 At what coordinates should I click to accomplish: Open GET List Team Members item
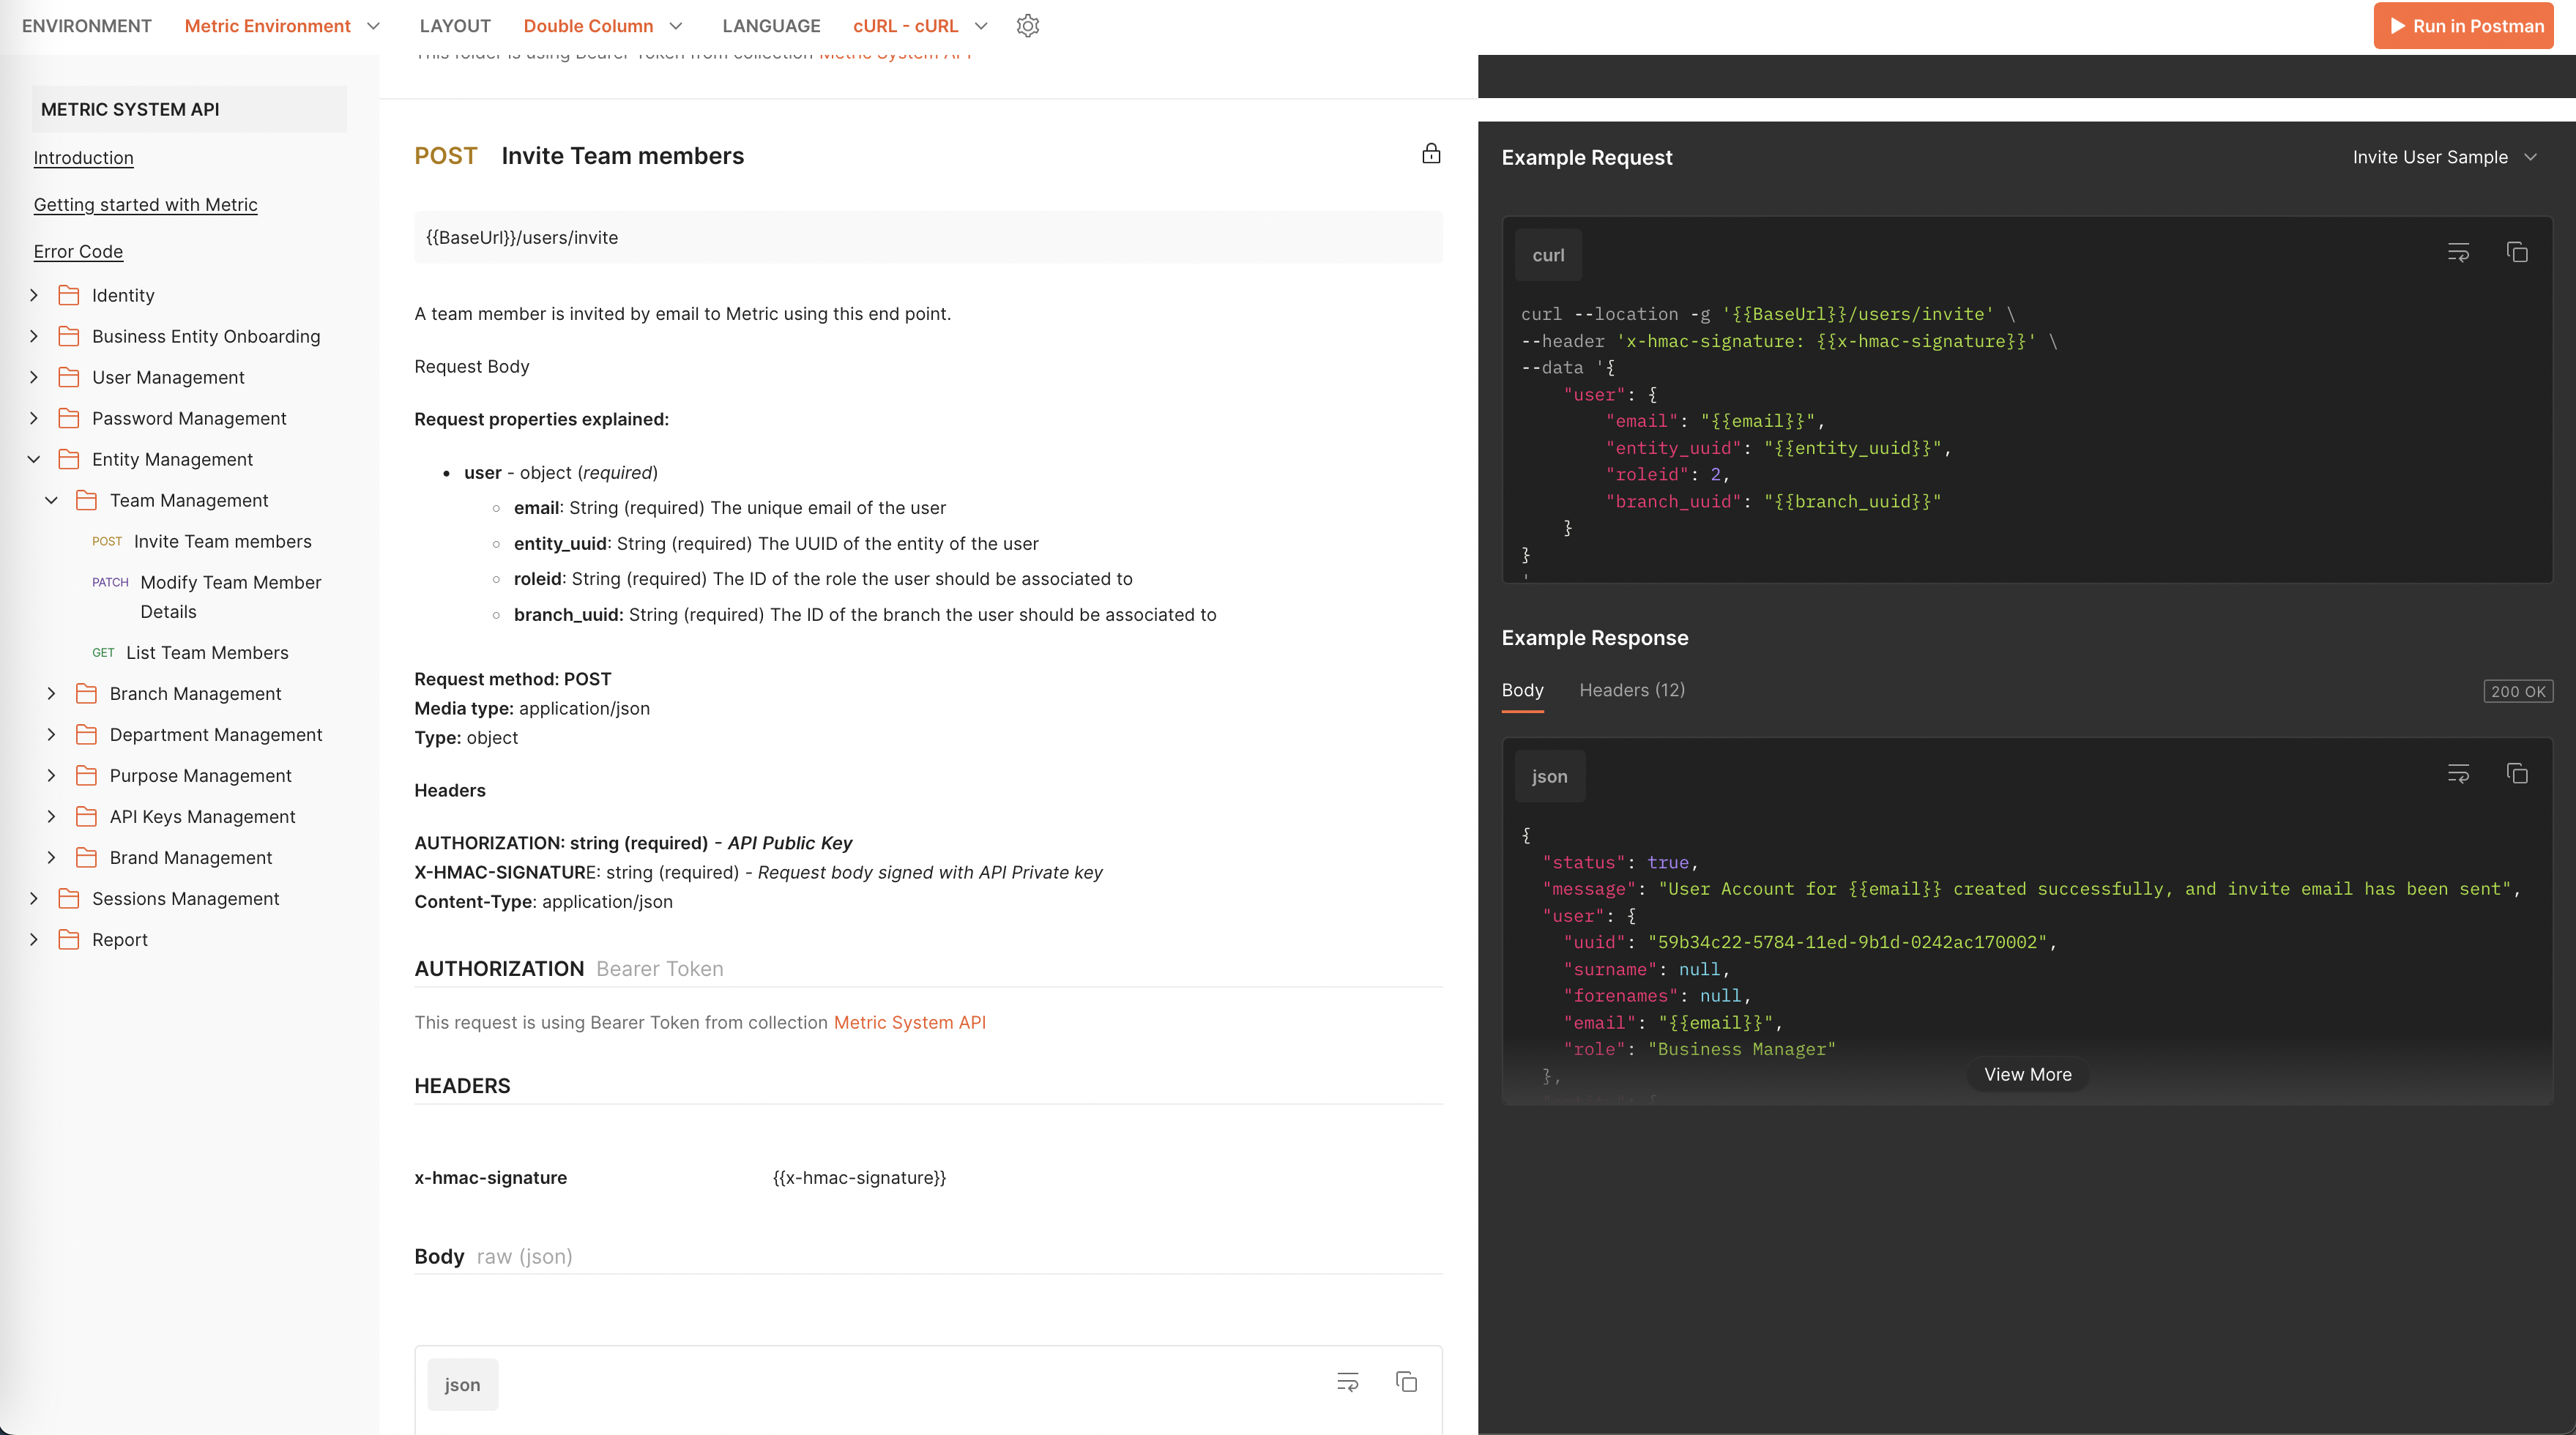(190, 652)
